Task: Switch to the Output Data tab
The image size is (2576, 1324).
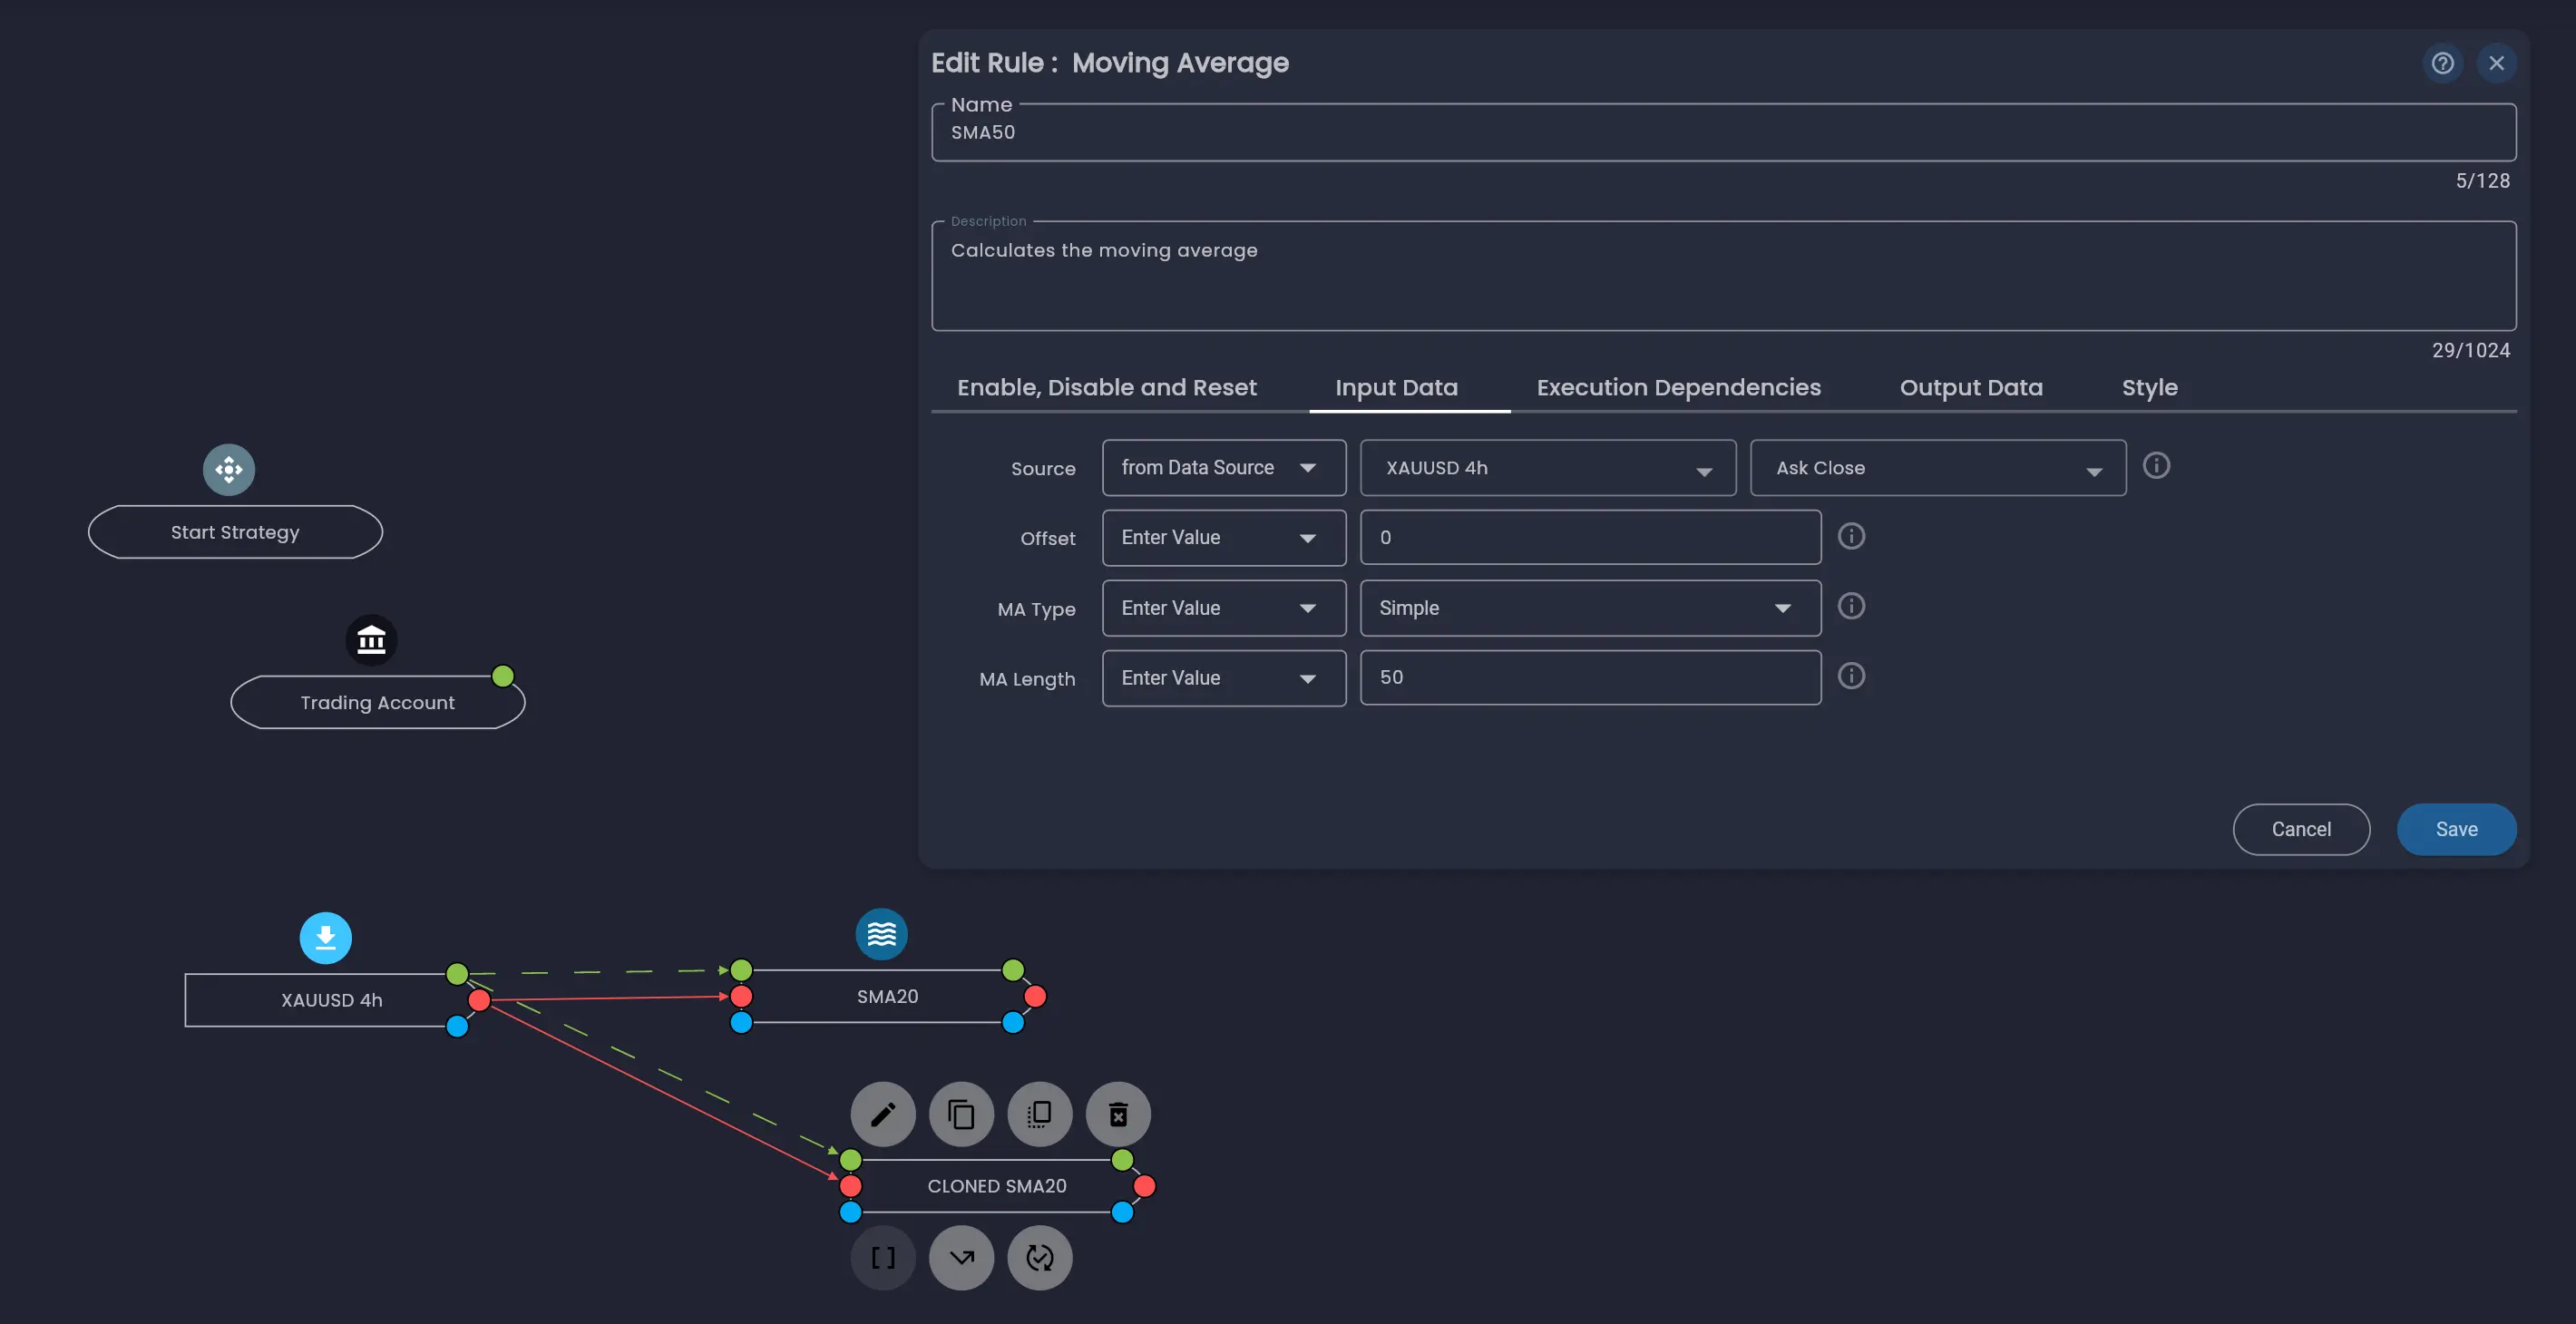Action: click(x=1970, y=388)
